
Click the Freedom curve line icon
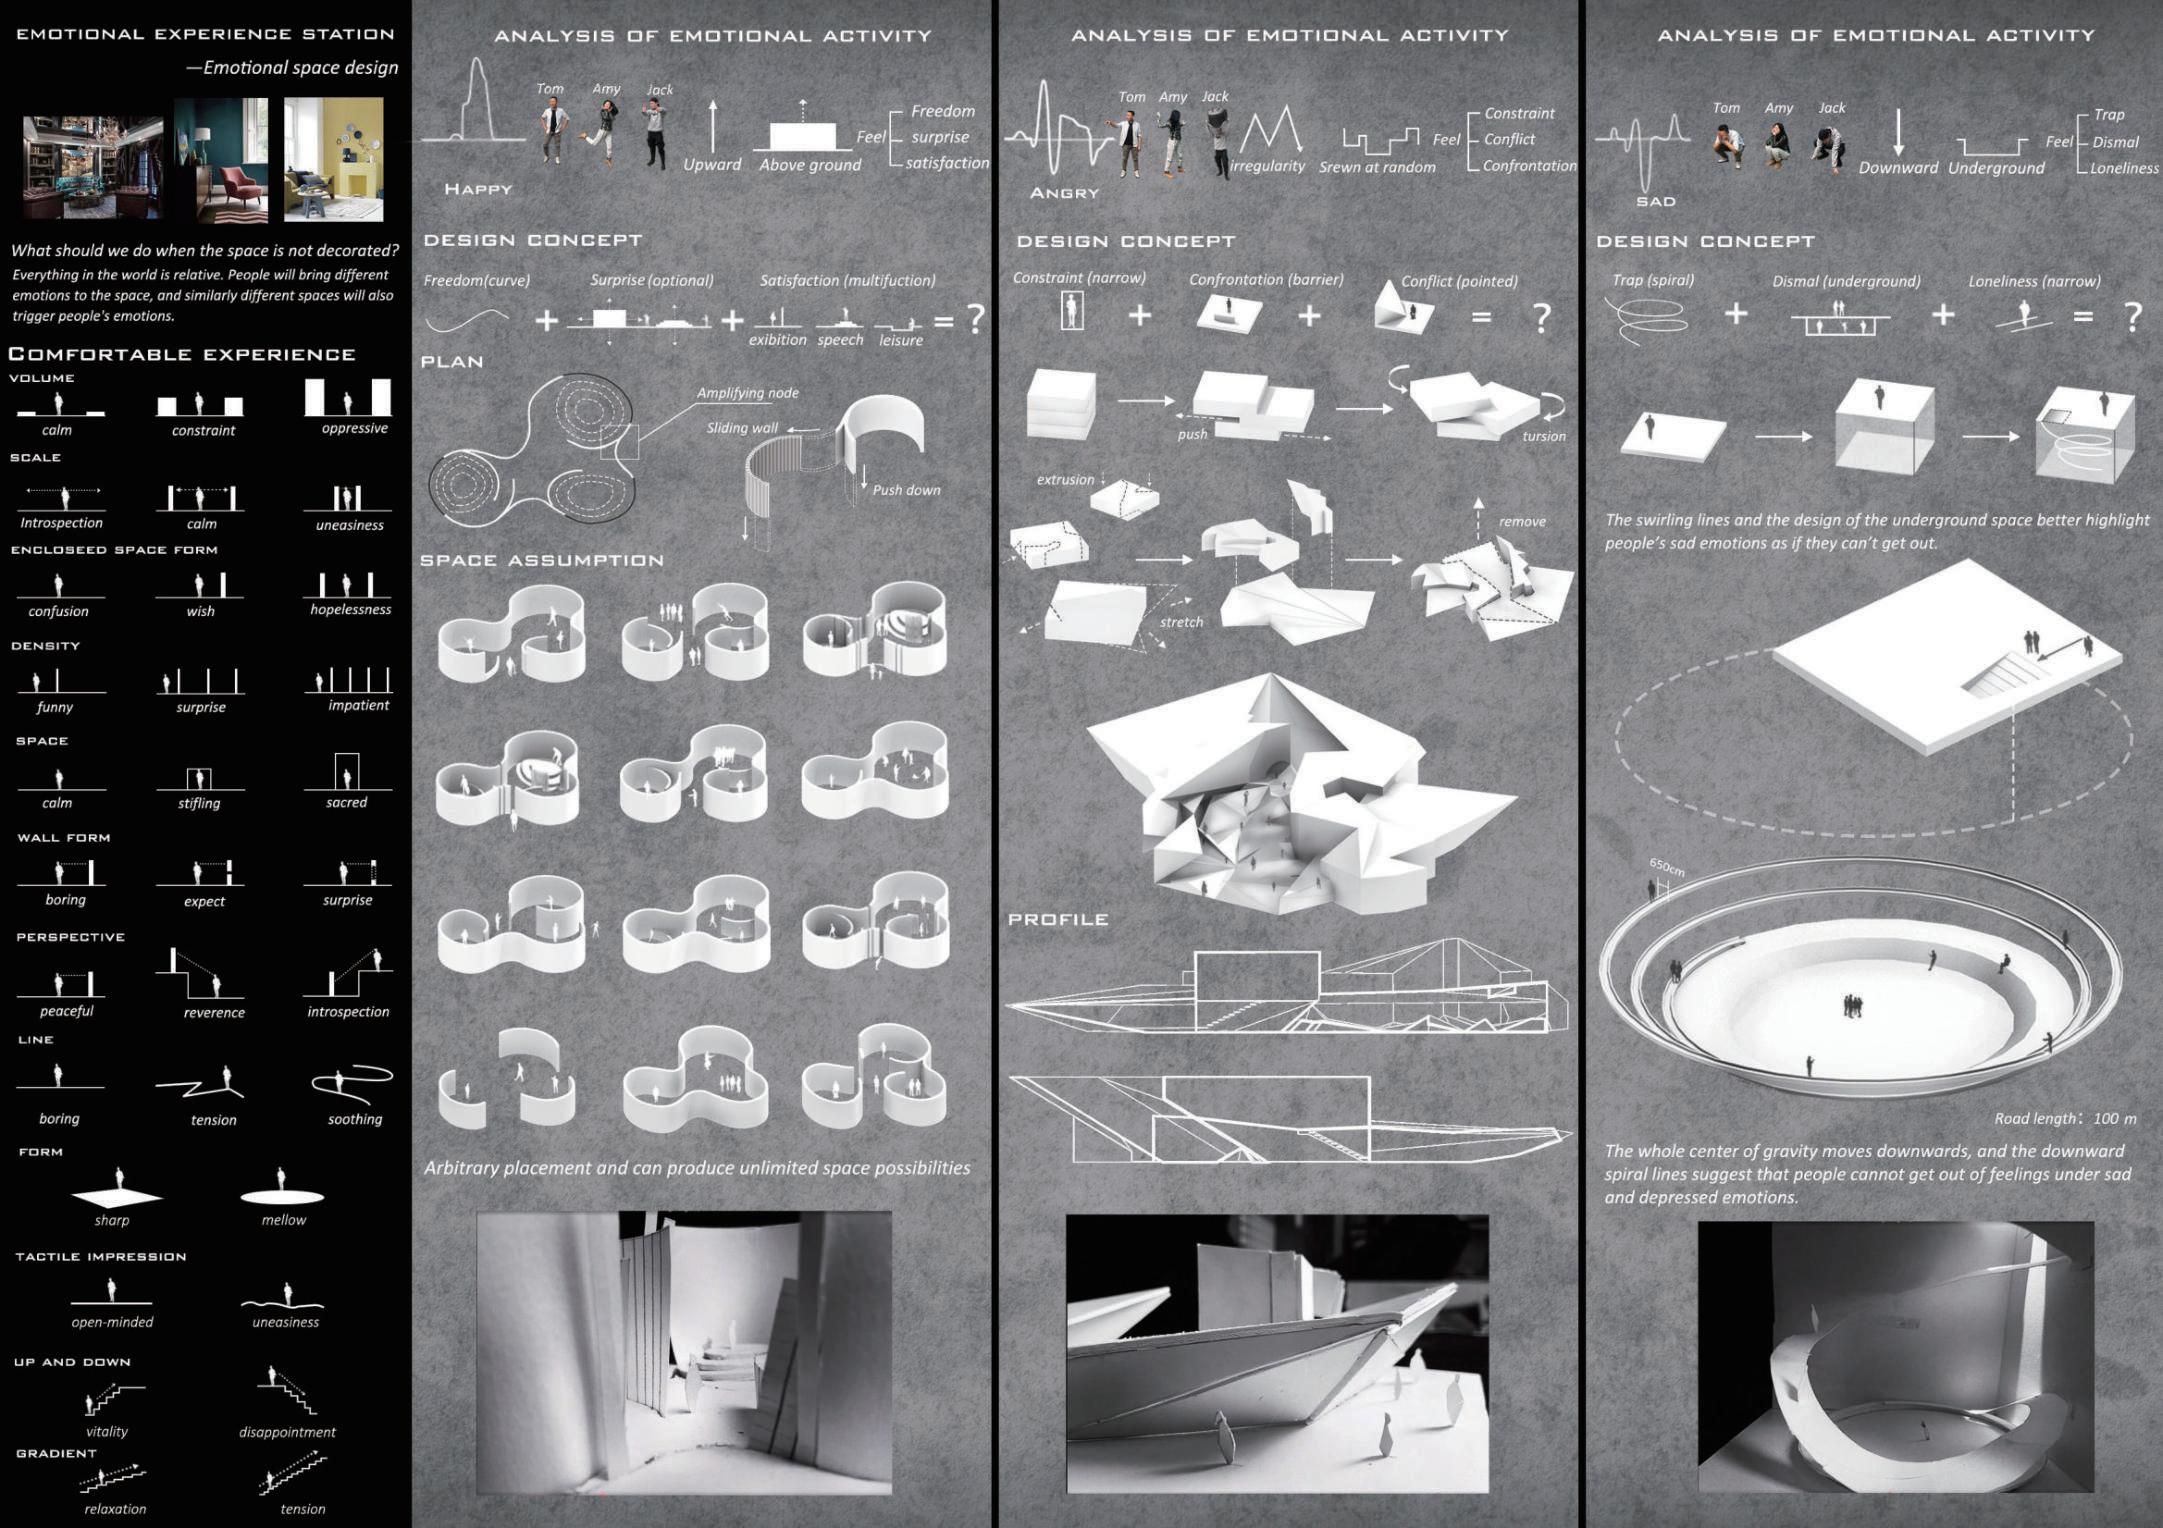(x=466, y=320)
